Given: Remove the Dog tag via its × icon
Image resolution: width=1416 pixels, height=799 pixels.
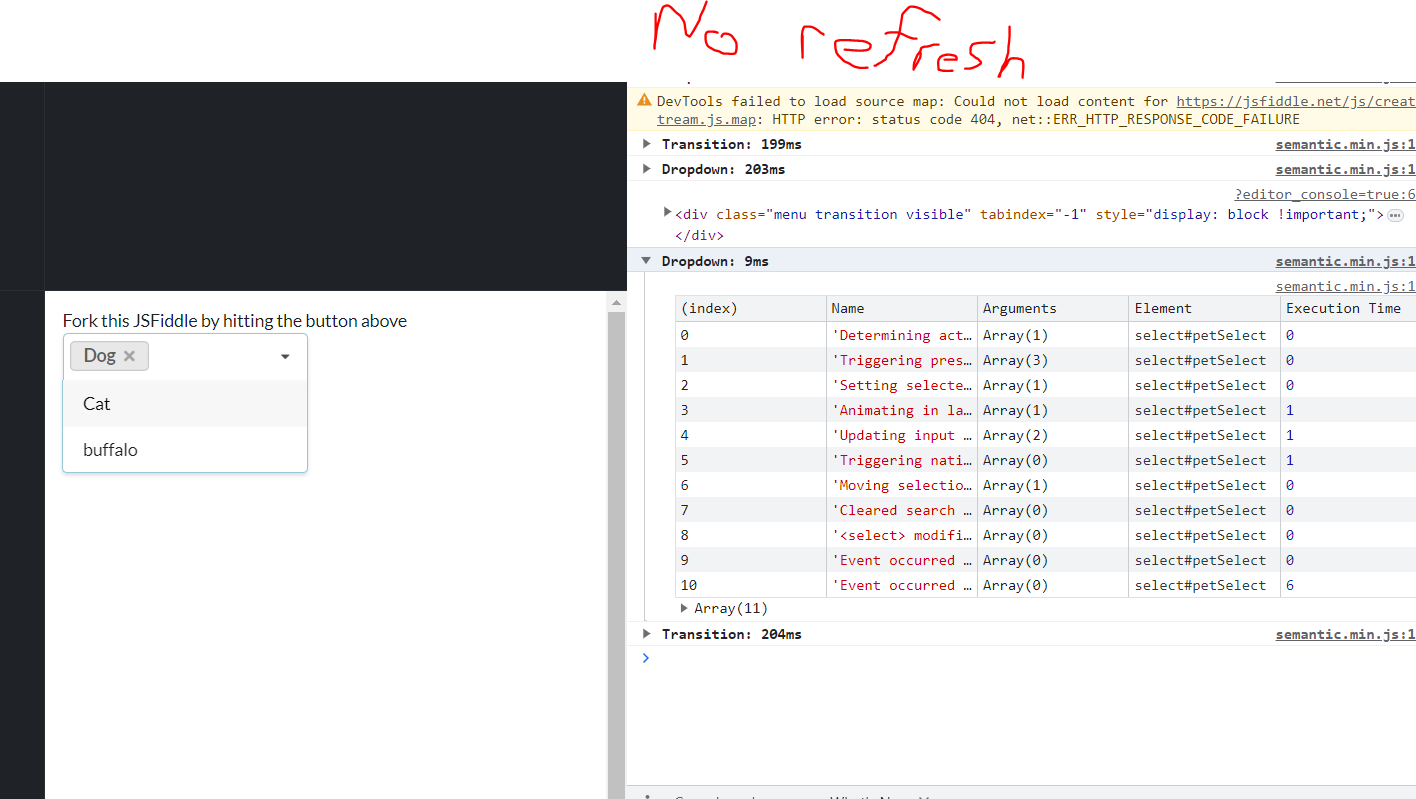Looking at the screenshot, I should [129, 355].
